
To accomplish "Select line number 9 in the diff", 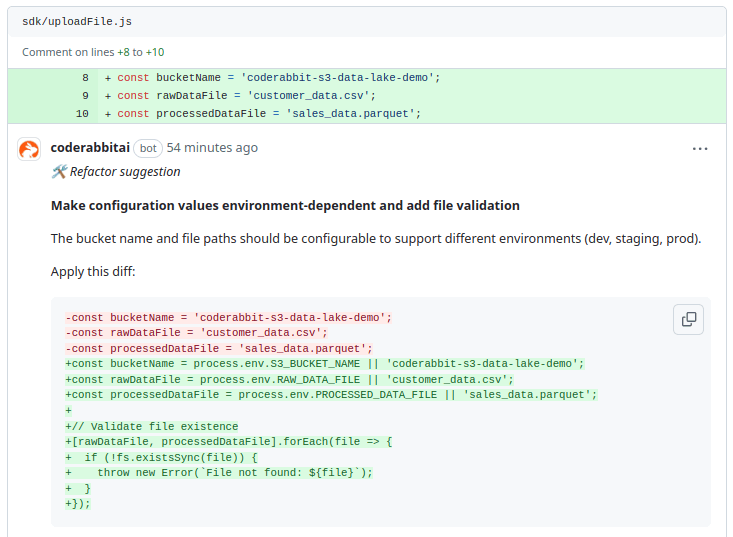I will (x=85, y=95).
